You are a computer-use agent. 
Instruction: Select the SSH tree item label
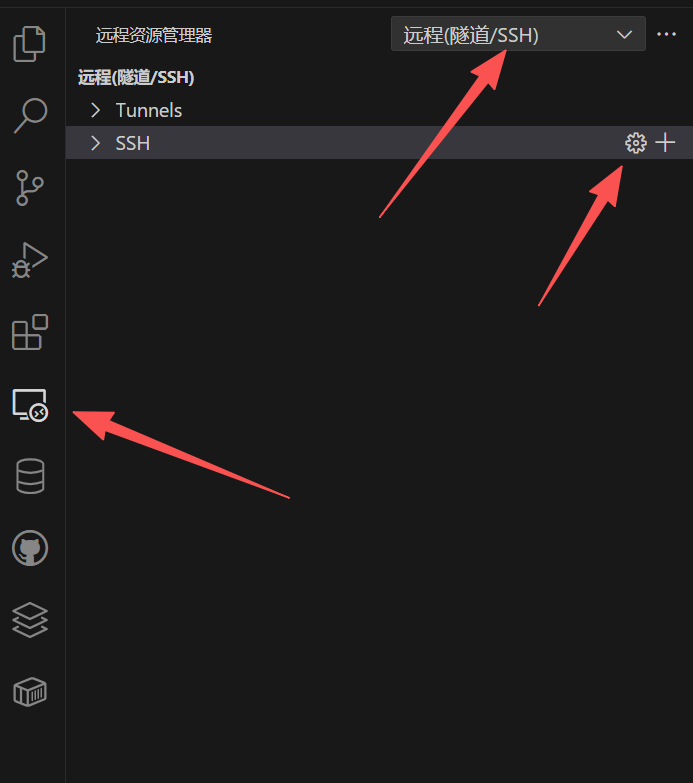tap(133, 143)
